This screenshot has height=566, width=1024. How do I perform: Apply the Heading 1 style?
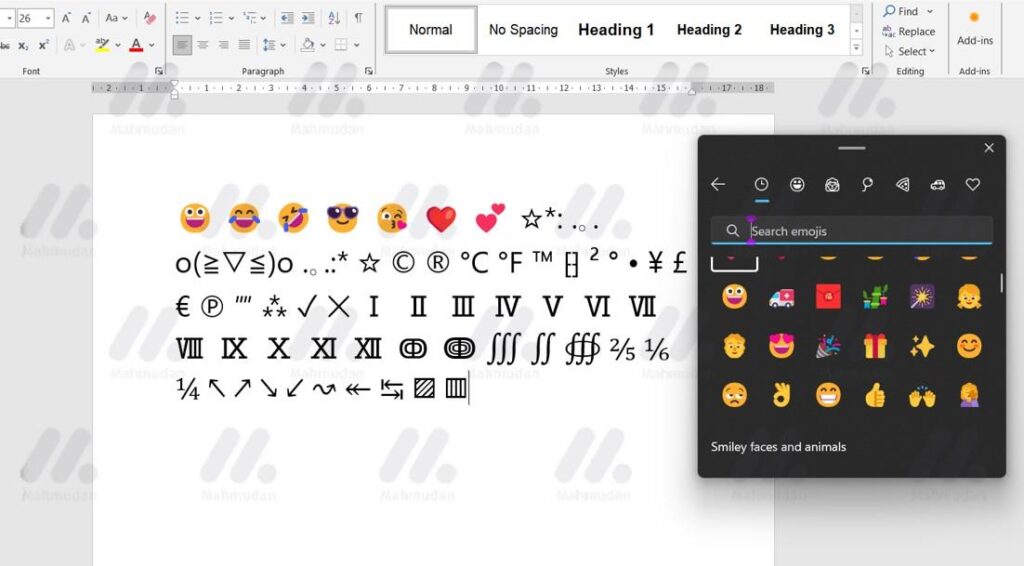tap(615, 30)
